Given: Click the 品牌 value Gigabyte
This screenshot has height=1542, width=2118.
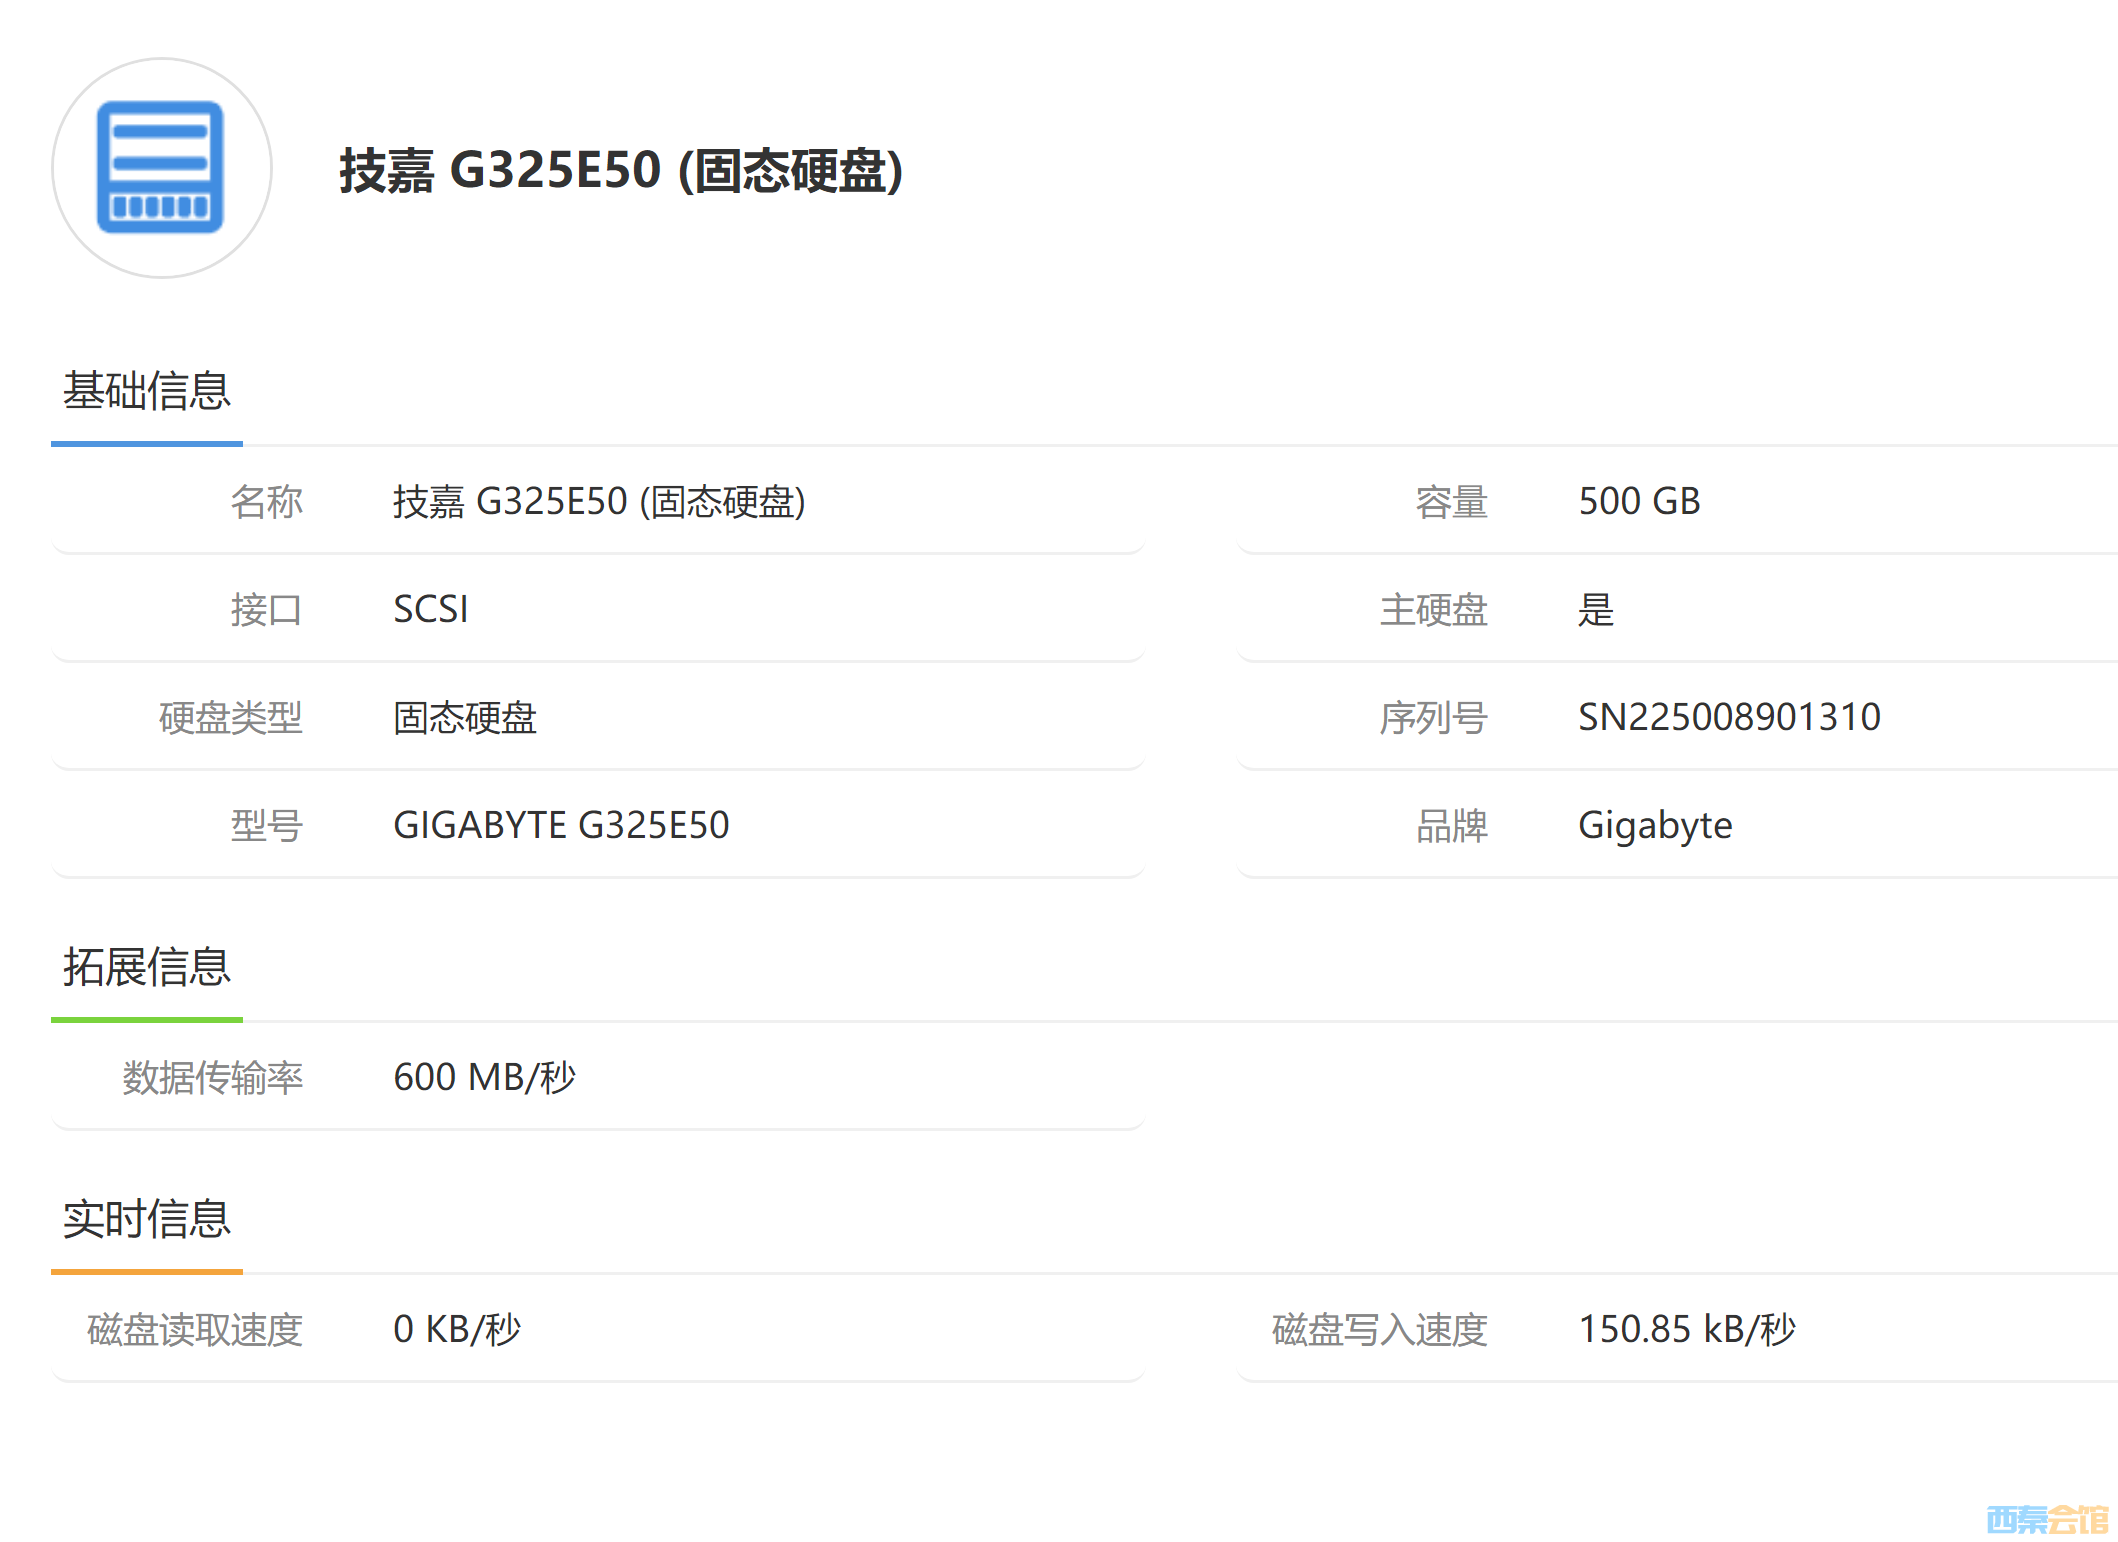Looking at the screenshot, I should pyautogui.click(x=1655, y=825).
